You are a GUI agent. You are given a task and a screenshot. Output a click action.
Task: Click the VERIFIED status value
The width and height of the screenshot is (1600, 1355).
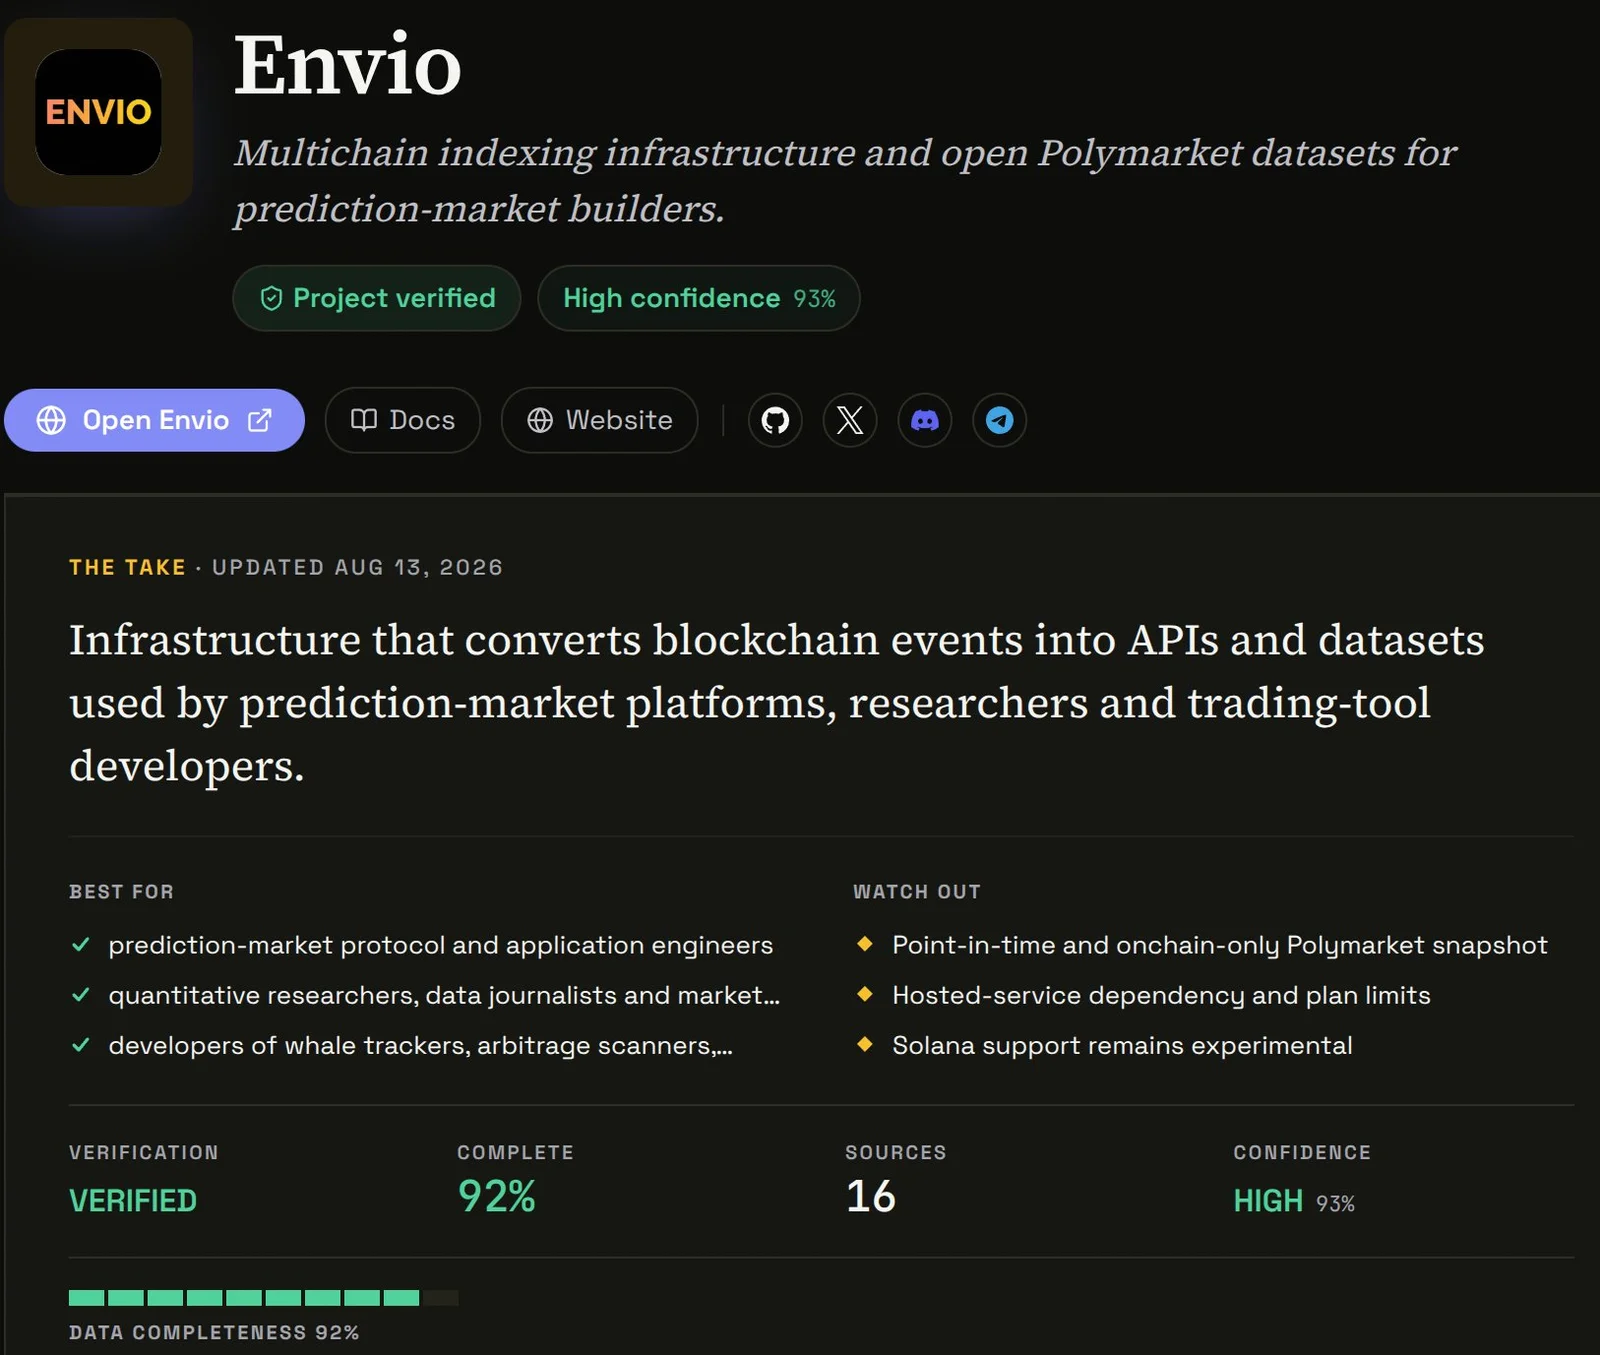tap(133, 1200)
